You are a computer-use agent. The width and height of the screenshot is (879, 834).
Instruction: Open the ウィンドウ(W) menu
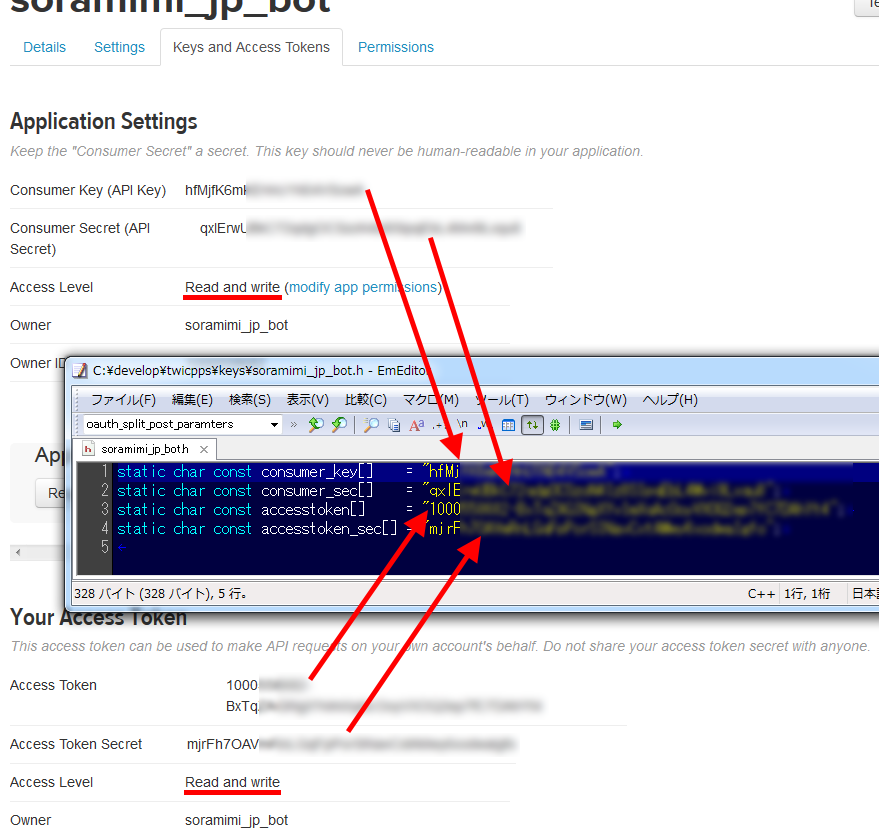(x=585, y=400)
